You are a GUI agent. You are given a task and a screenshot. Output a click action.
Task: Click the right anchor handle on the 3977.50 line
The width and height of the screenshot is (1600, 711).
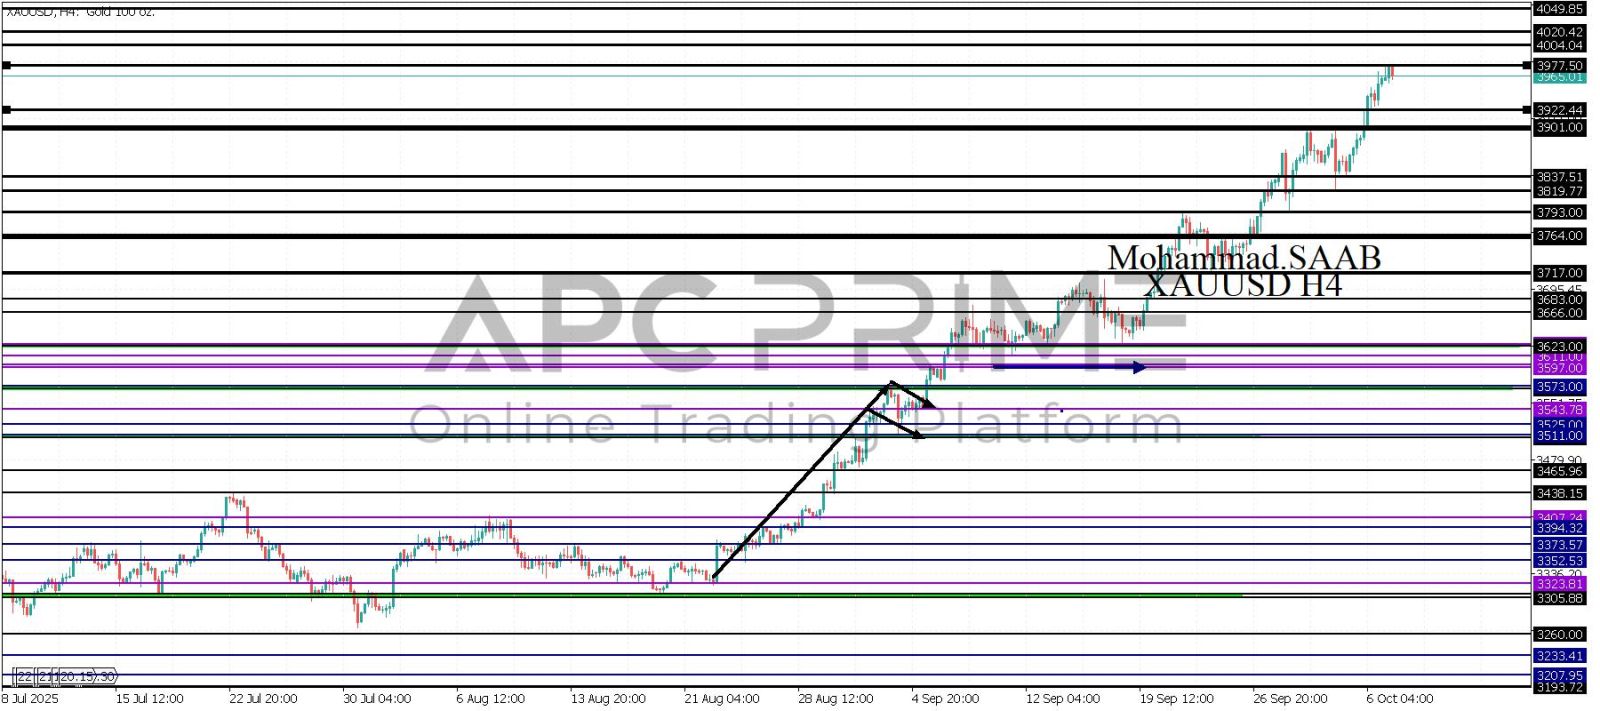coord(1526,65)
